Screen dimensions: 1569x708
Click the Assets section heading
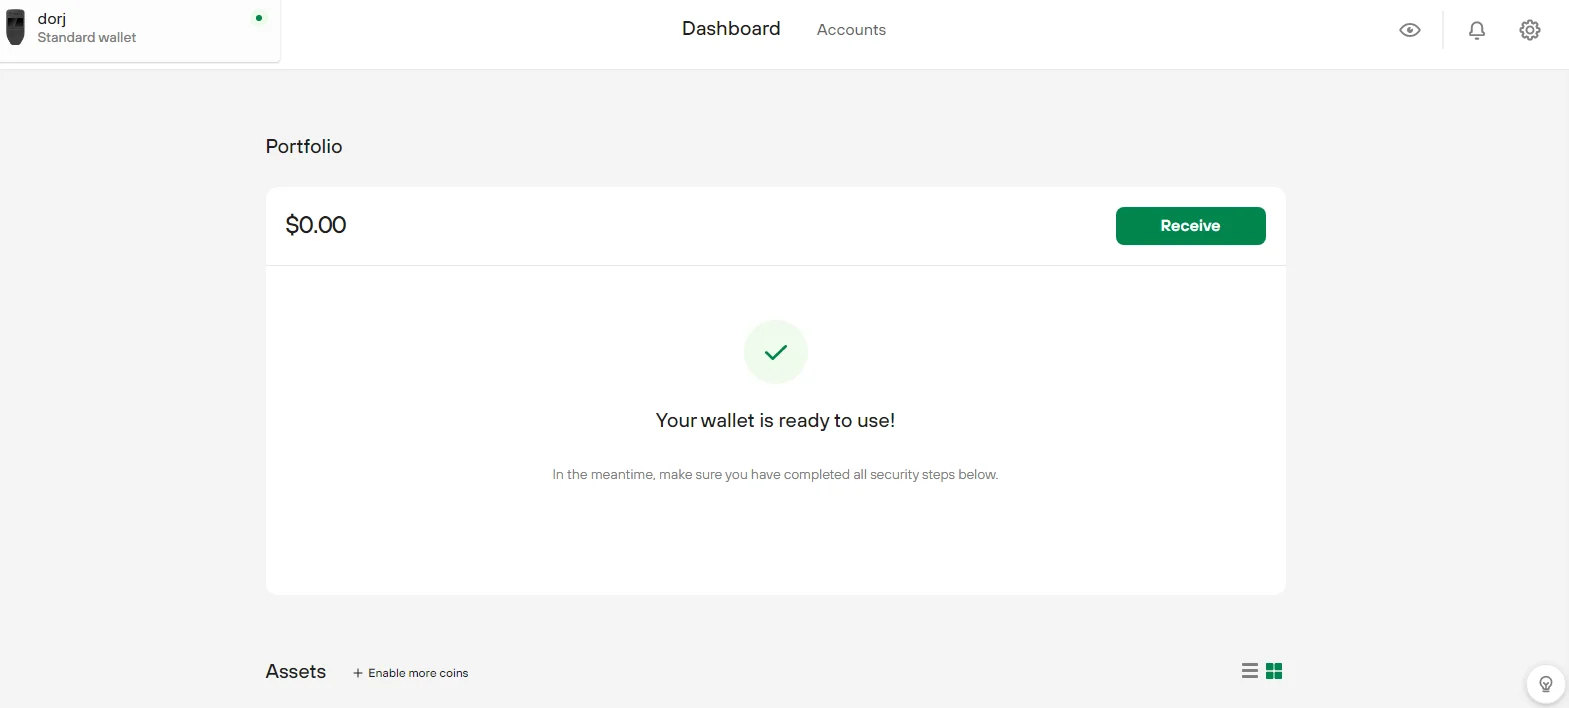(296, 672)
